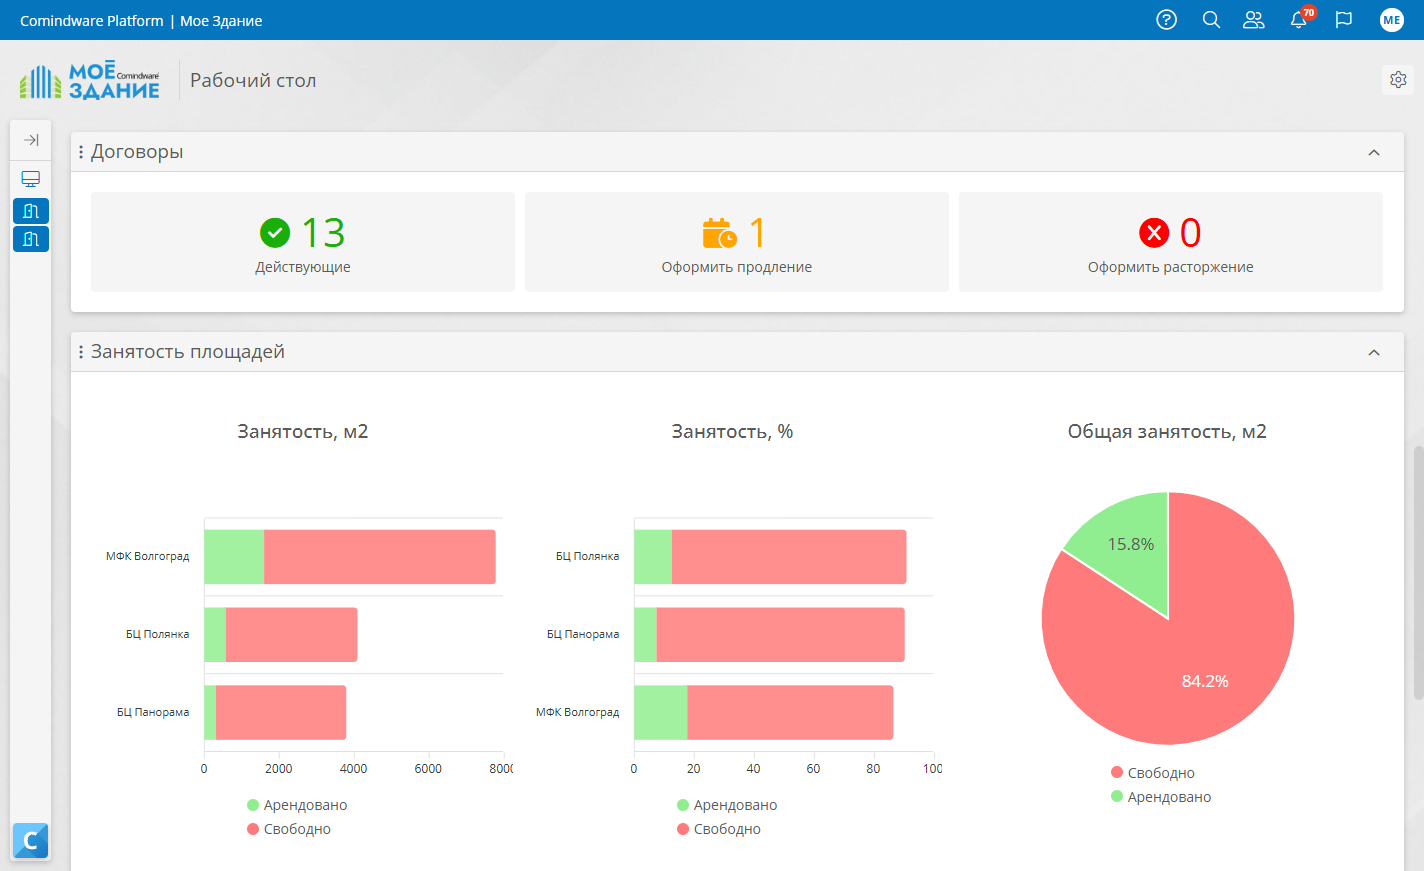Open notifications bell with 70 badge
The image size is (1424, 871).
click(x=1300, y=19)
